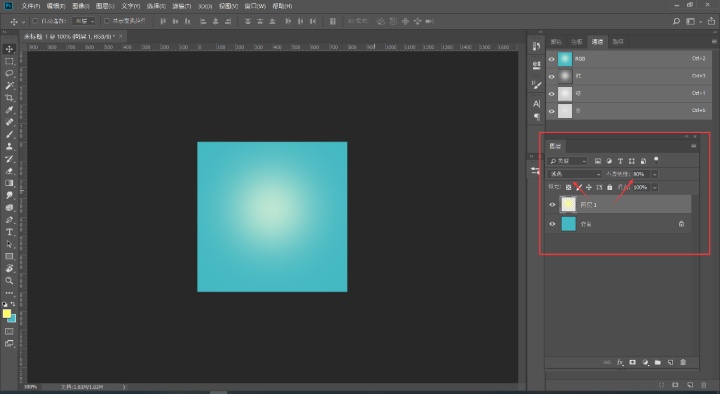The height and width of the screenshot is (394, 720).
Task: Select the Rectangle shape tool
Action: point(9,256)
